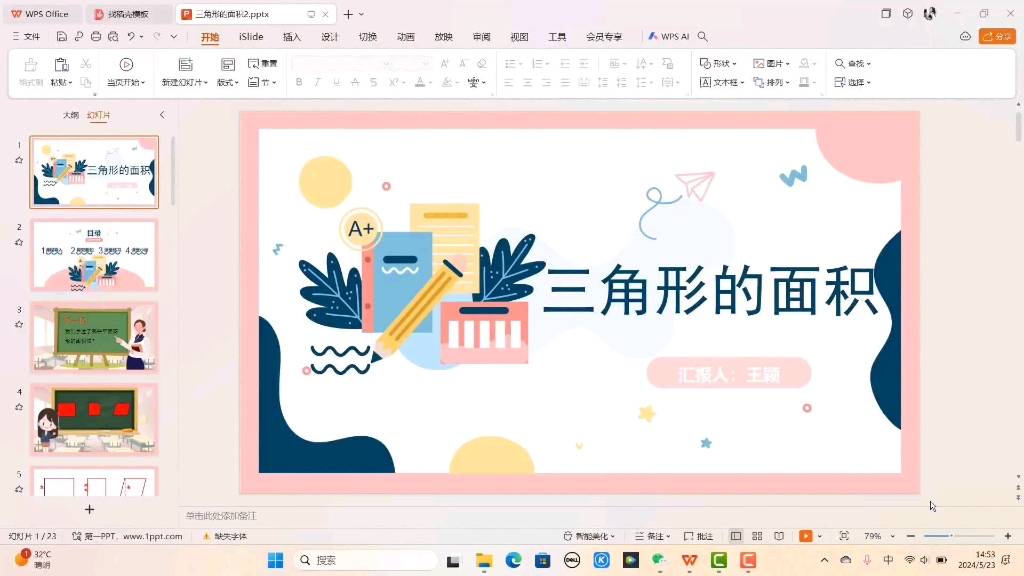Open the 备注 notes dropdown
Screen dimensions: 1024x576
tap(668, 535)
